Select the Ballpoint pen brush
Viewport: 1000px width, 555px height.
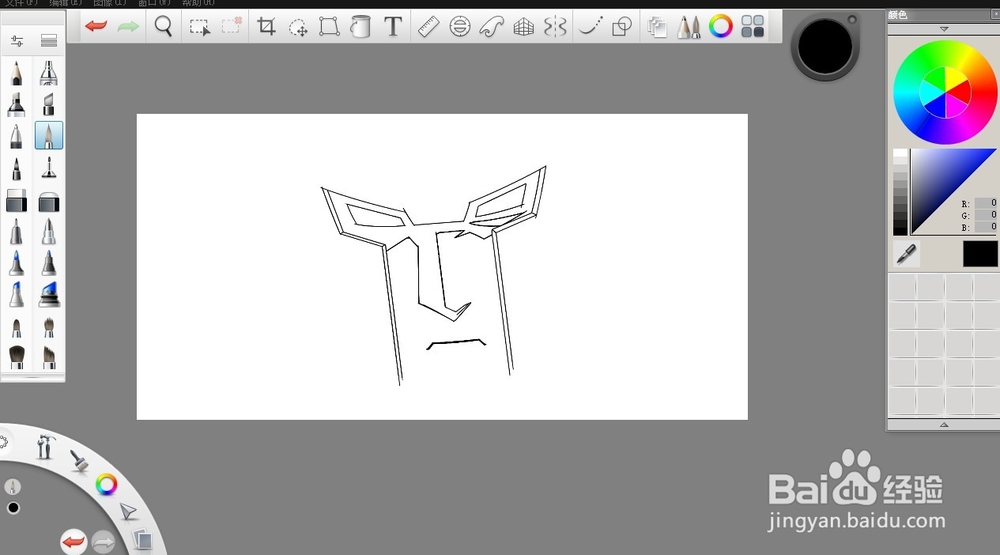coord(17,136)
